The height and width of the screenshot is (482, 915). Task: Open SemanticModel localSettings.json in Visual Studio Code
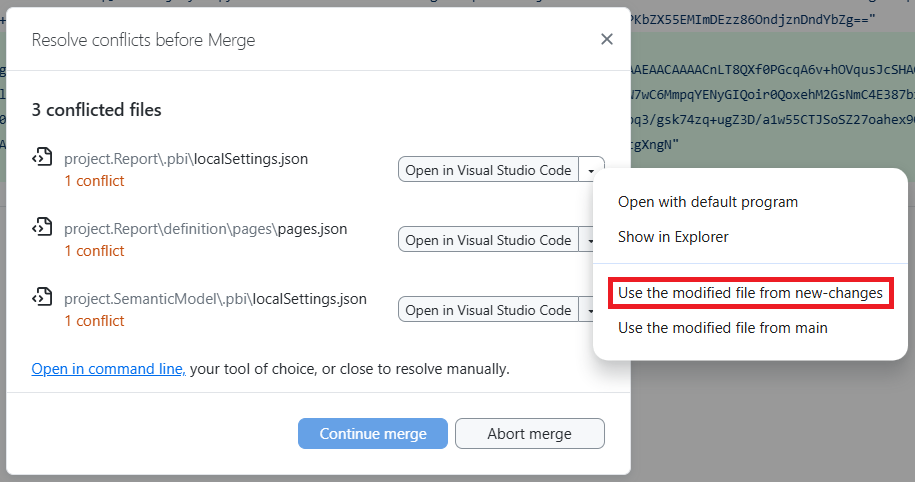(x=488, y=310)
